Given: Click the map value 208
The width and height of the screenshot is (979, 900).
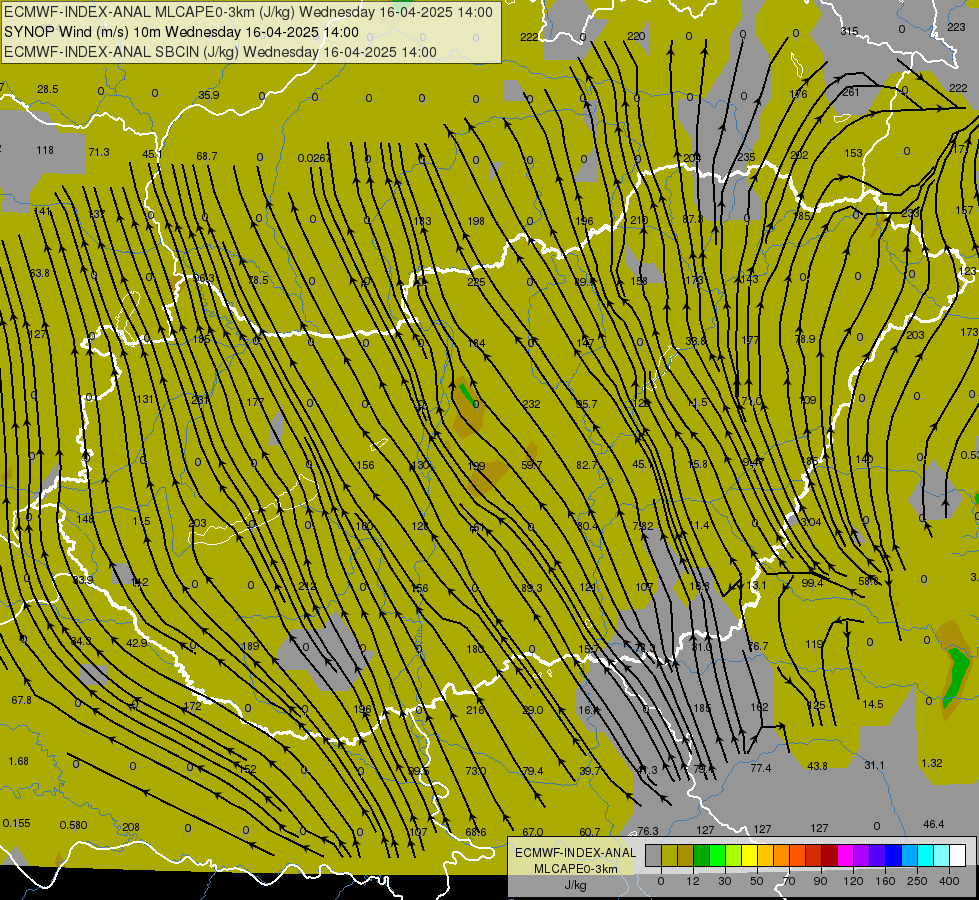Looking at the screenshot, I should pyautogui.click(x=130, y=828).
